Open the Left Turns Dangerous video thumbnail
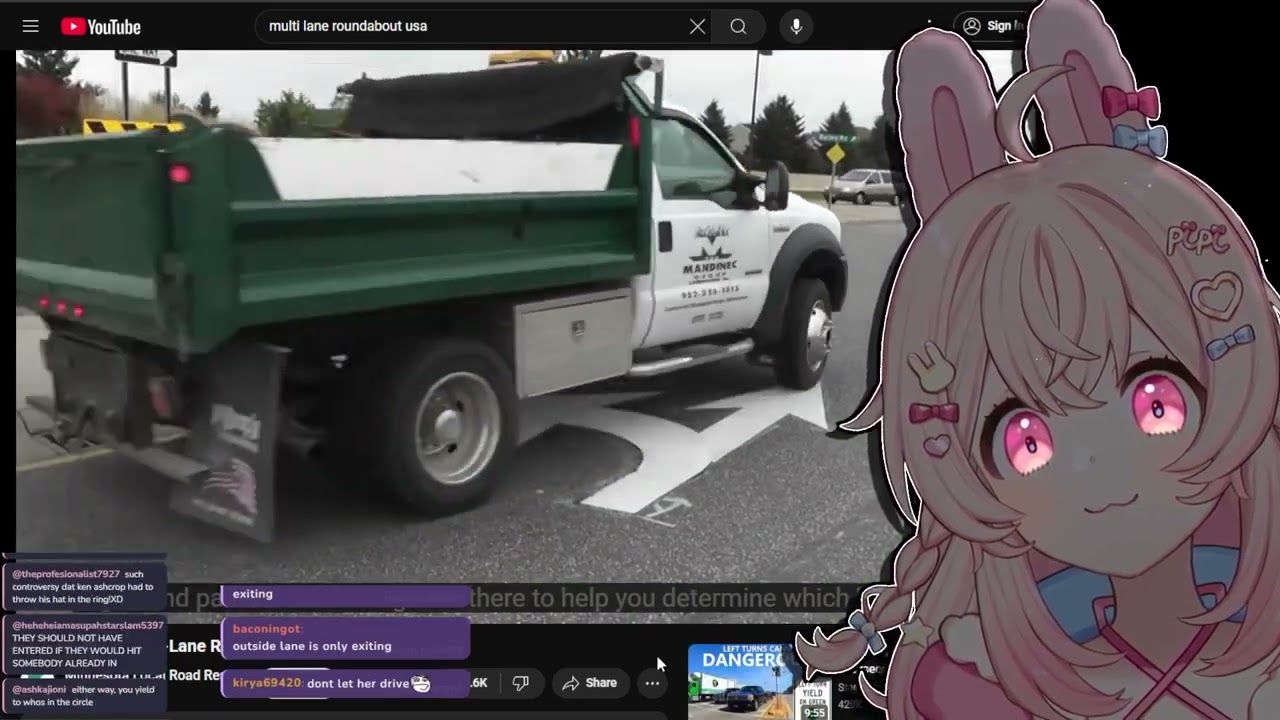 click(758, 682)
